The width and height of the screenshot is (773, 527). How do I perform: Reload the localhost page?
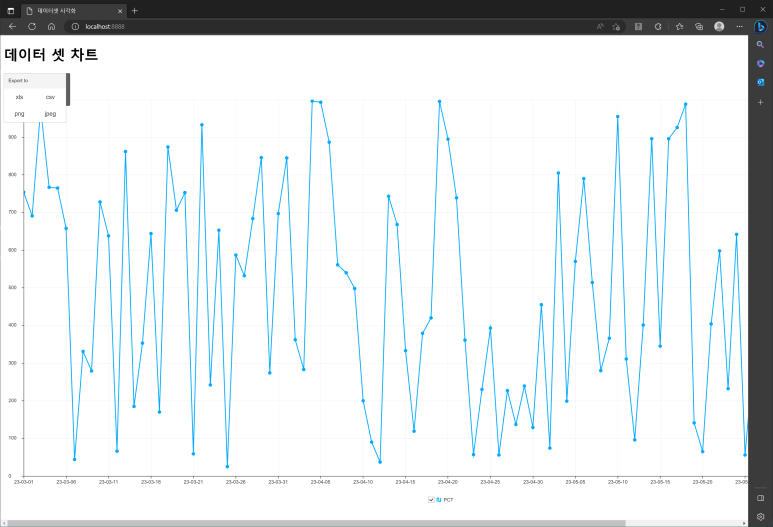[32, 27]
